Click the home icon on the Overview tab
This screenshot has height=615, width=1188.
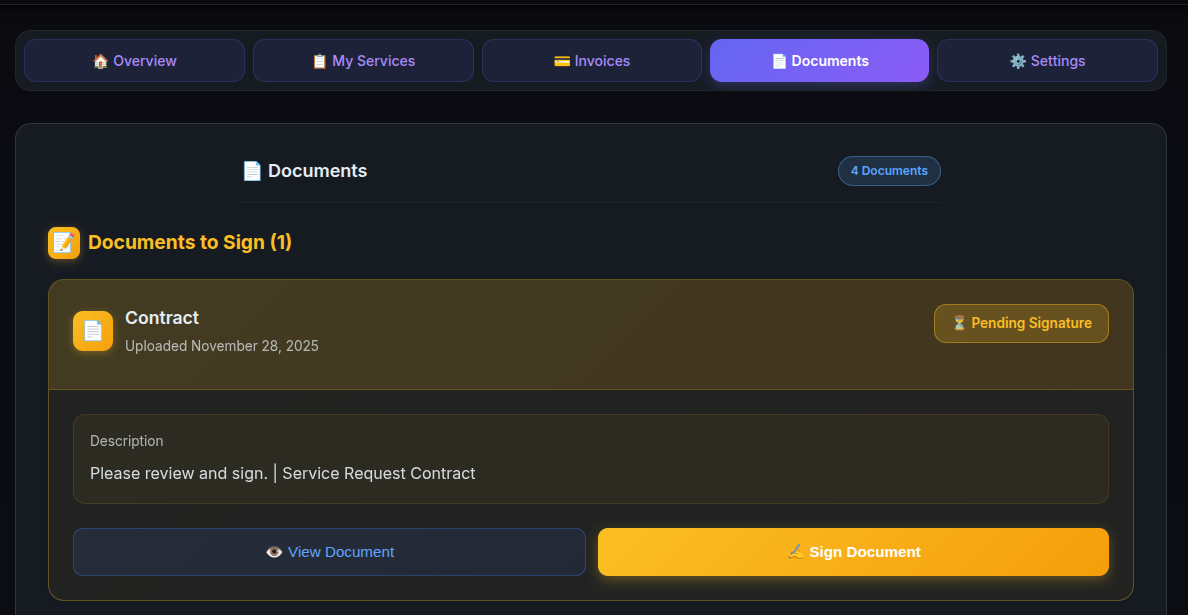(x=99, y=60)
